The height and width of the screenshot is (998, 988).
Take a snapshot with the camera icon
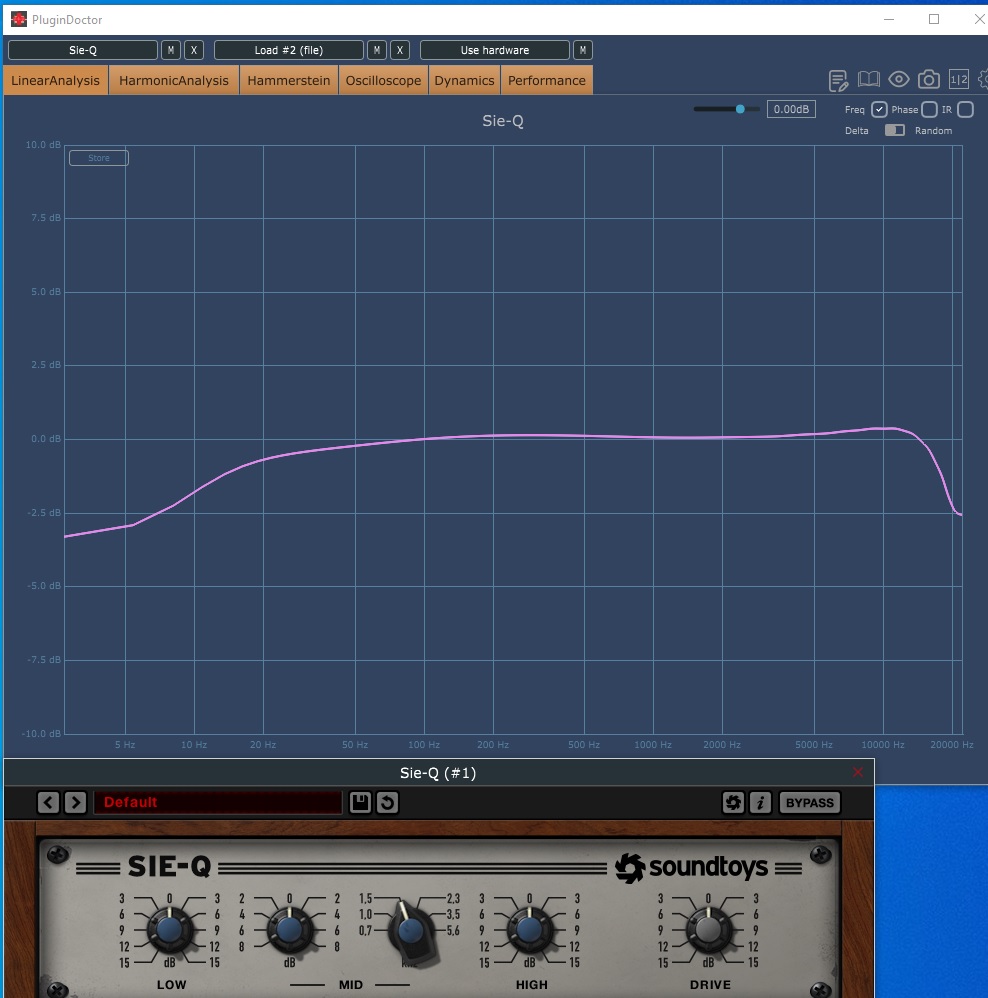click(928, 80)
